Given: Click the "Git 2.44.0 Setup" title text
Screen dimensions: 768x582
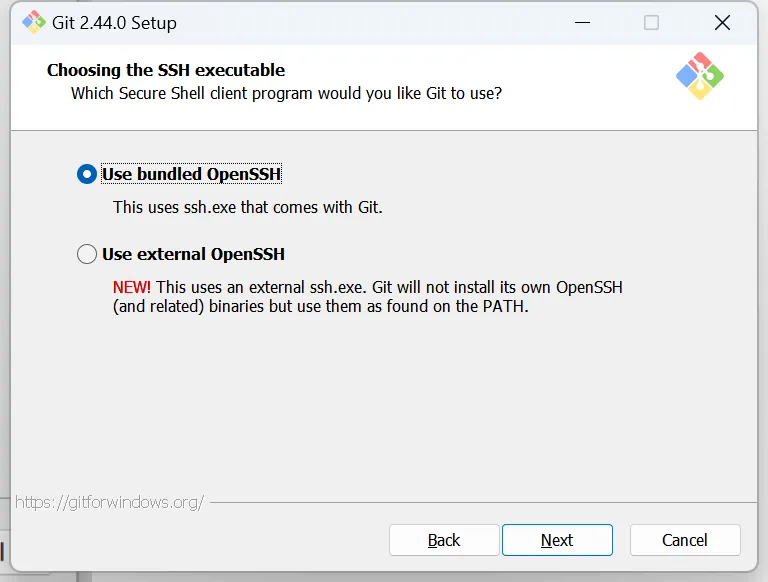Looking at the screenshot, I should [x=114, y=22].
